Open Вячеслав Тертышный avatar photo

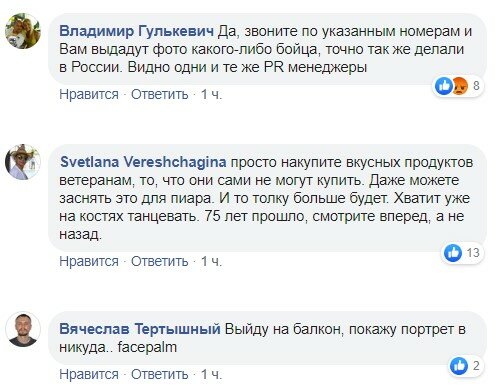[23, 329]
